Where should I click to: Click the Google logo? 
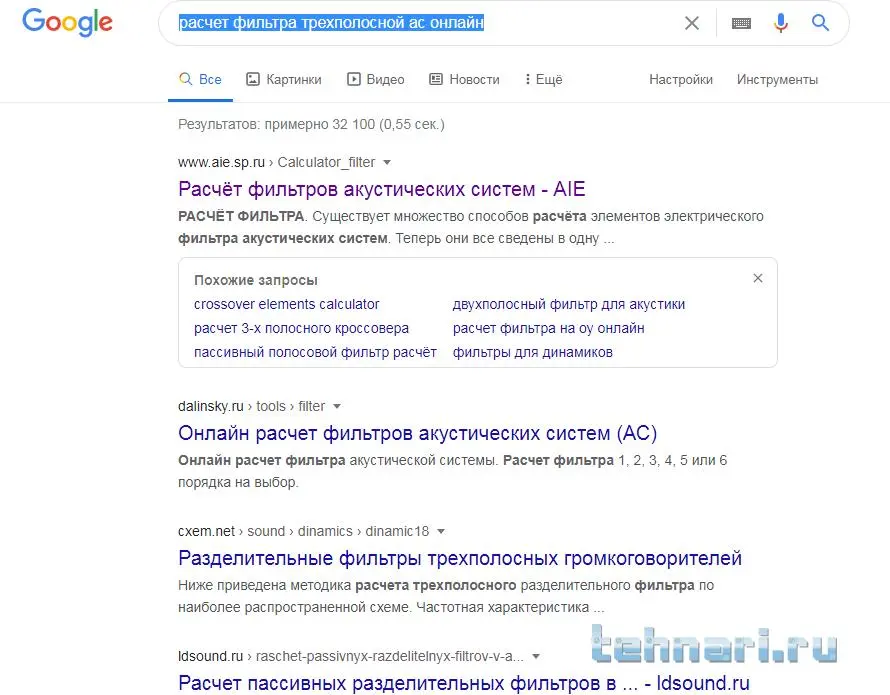(67, 23)
